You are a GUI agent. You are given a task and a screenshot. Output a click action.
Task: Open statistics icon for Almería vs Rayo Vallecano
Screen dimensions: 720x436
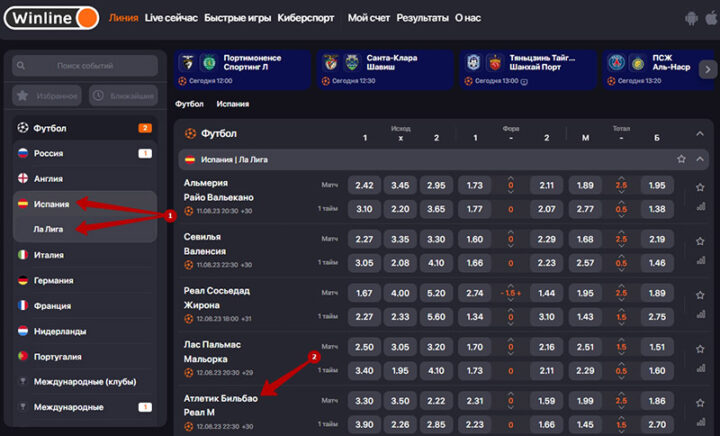coord(700,208)
